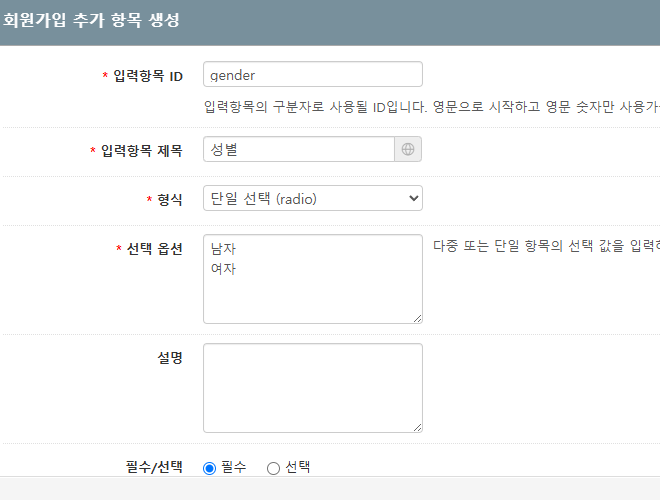Place cursor on the 남자 option line
This screenshot has width=660, height=500.
224,249
